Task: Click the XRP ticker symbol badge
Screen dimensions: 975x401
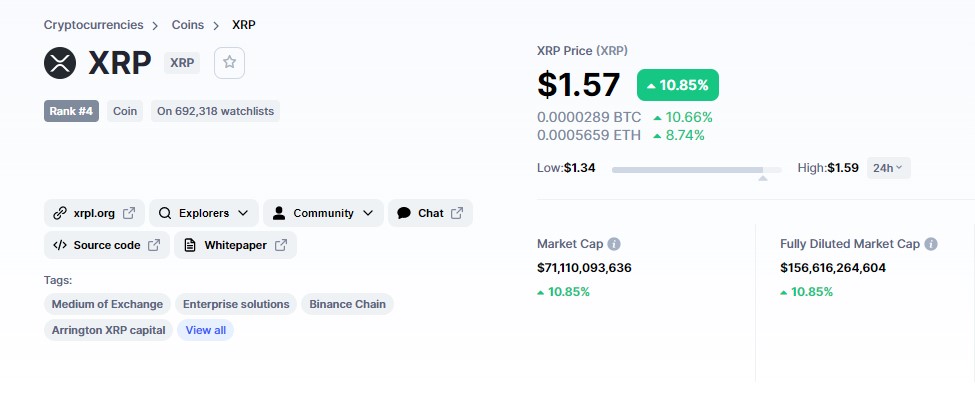Action: [x=182, y=63]
